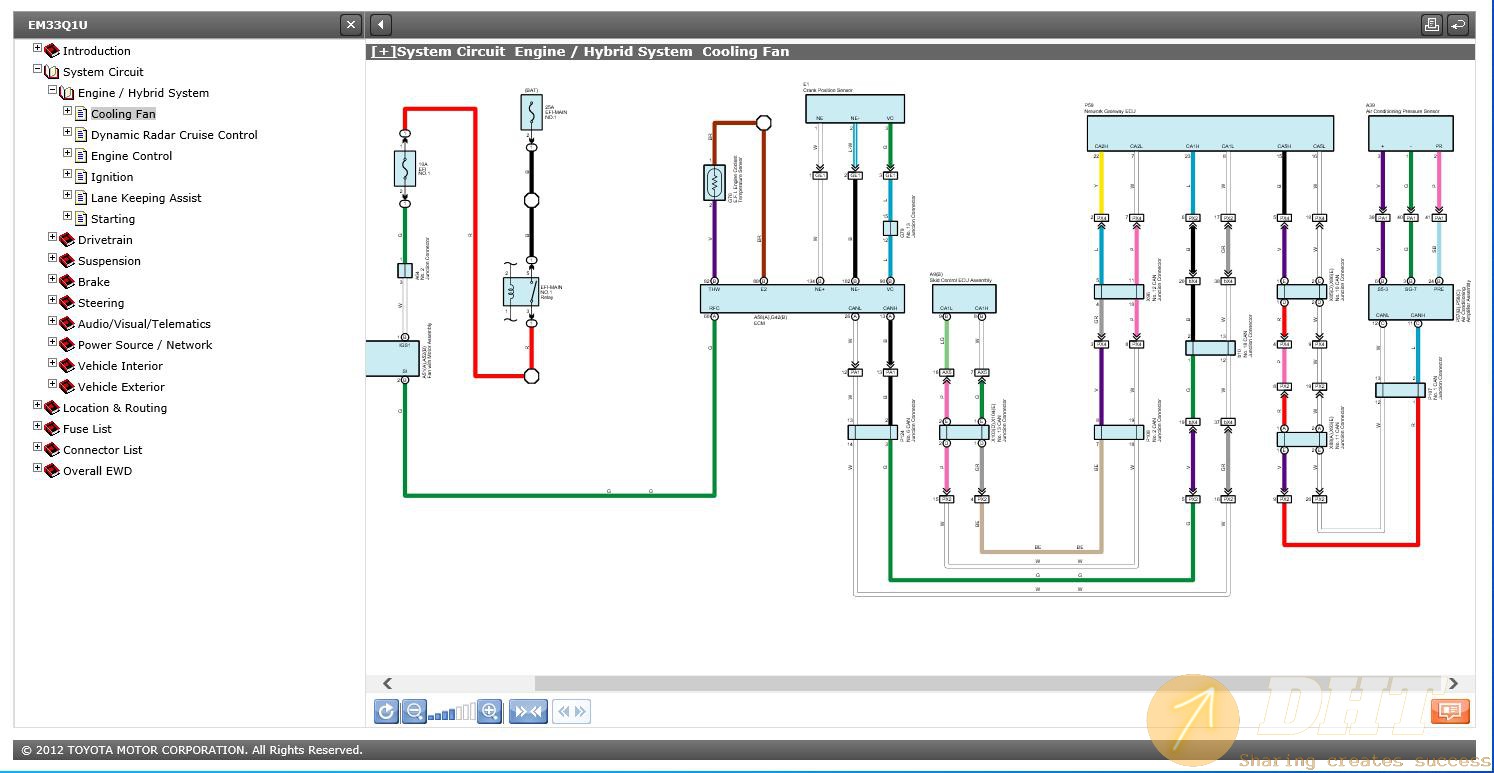Open the Lane Keeping Assist circuit

pos(146,198)
